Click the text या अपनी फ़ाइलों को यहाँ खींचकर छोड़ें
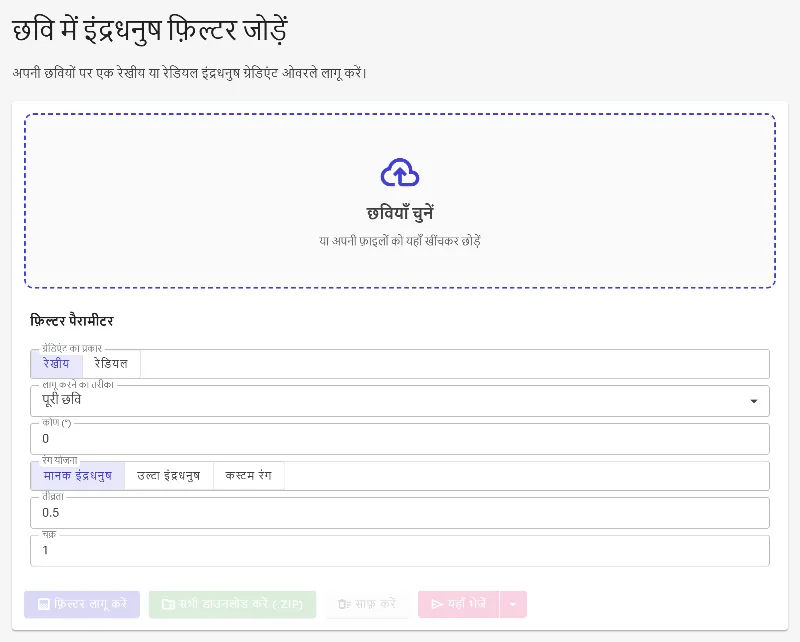This screenshot has width=800, height=642. tap(400, 241)
